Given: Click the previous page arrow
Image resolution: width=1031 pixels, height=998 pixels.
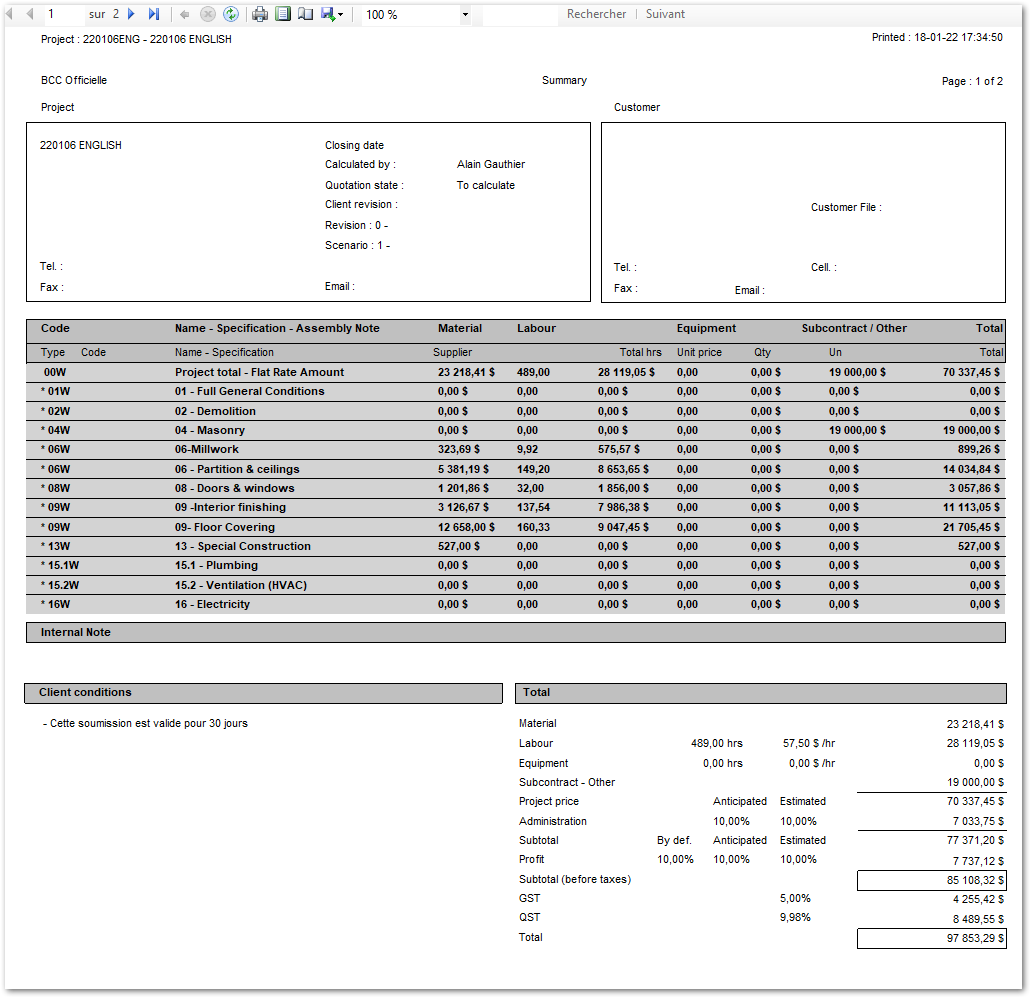Looking at the screenshot, I should coord(29,14).
